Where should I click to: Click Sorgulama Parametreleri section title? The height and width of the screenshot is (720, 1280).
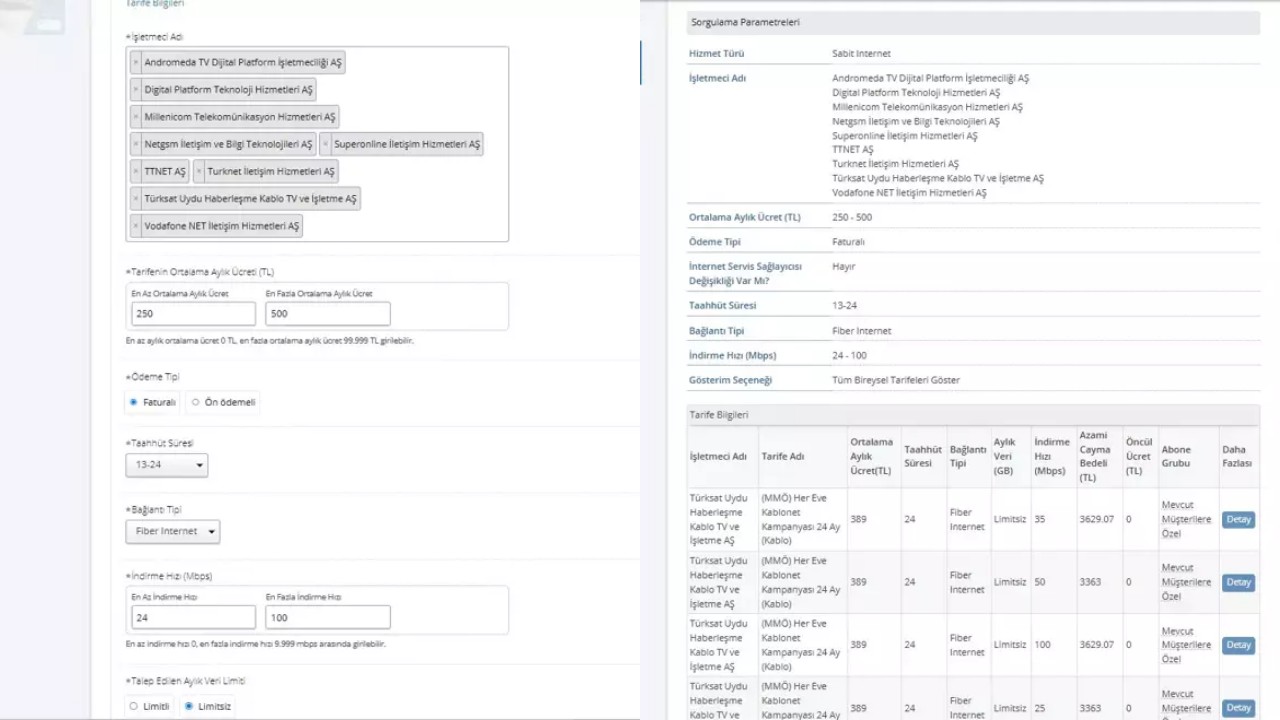(745, 22)
